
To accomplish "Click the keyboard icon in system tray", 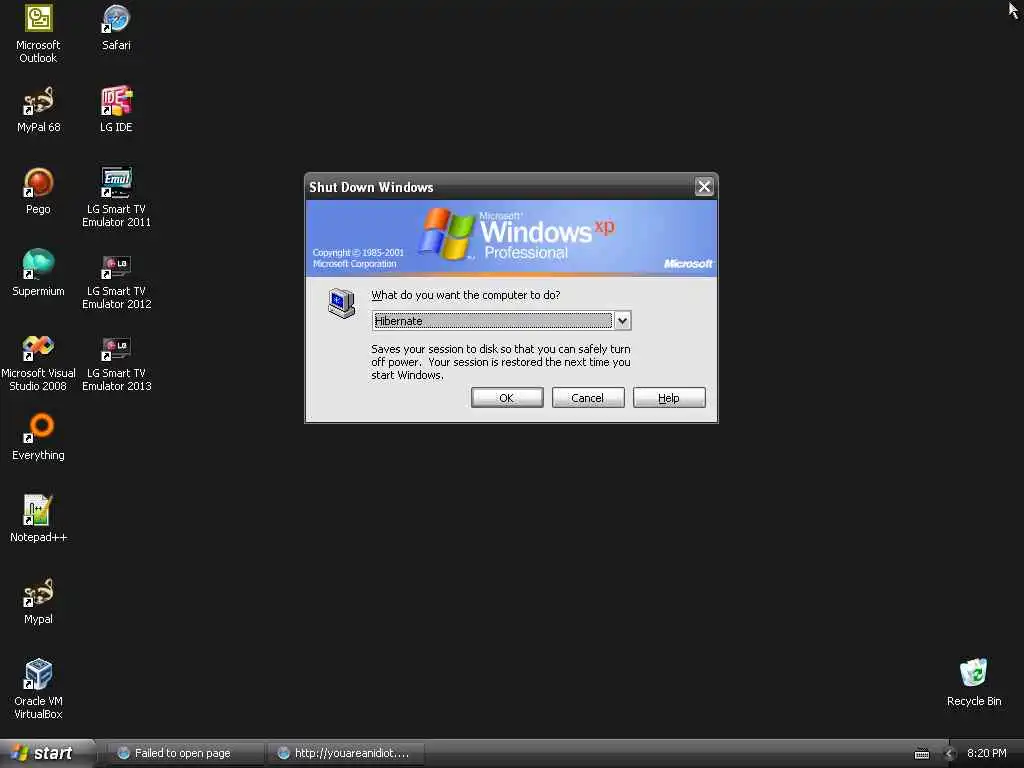I will pos(922,754).
